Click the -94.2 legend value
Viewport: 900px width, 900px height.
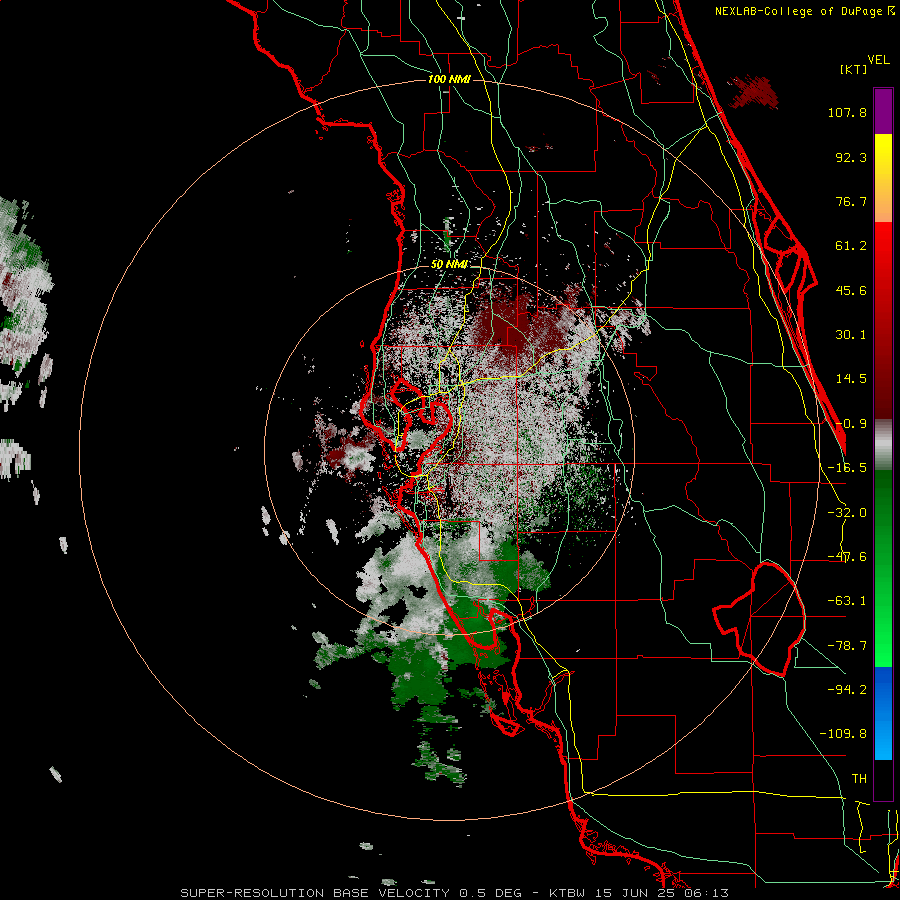pyautogui.click(x=847, y=690)
